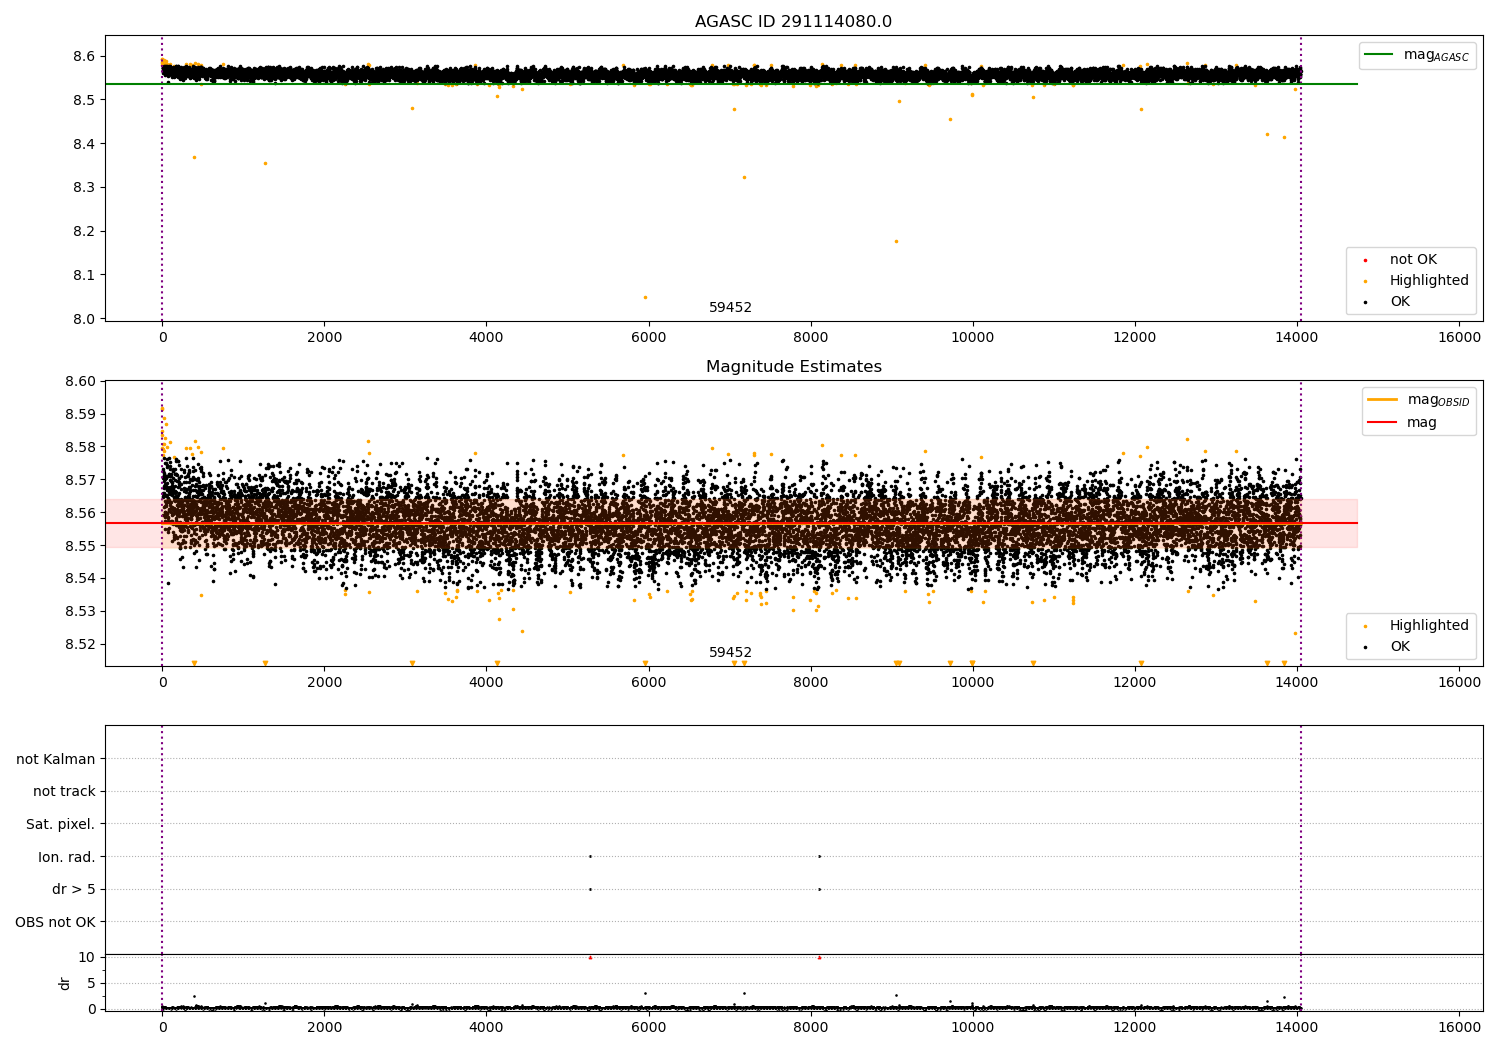This screenshot has height=1050, width=1500.
Task: Select the "not Kalman" row label
Action: click(x=56, y=759)
